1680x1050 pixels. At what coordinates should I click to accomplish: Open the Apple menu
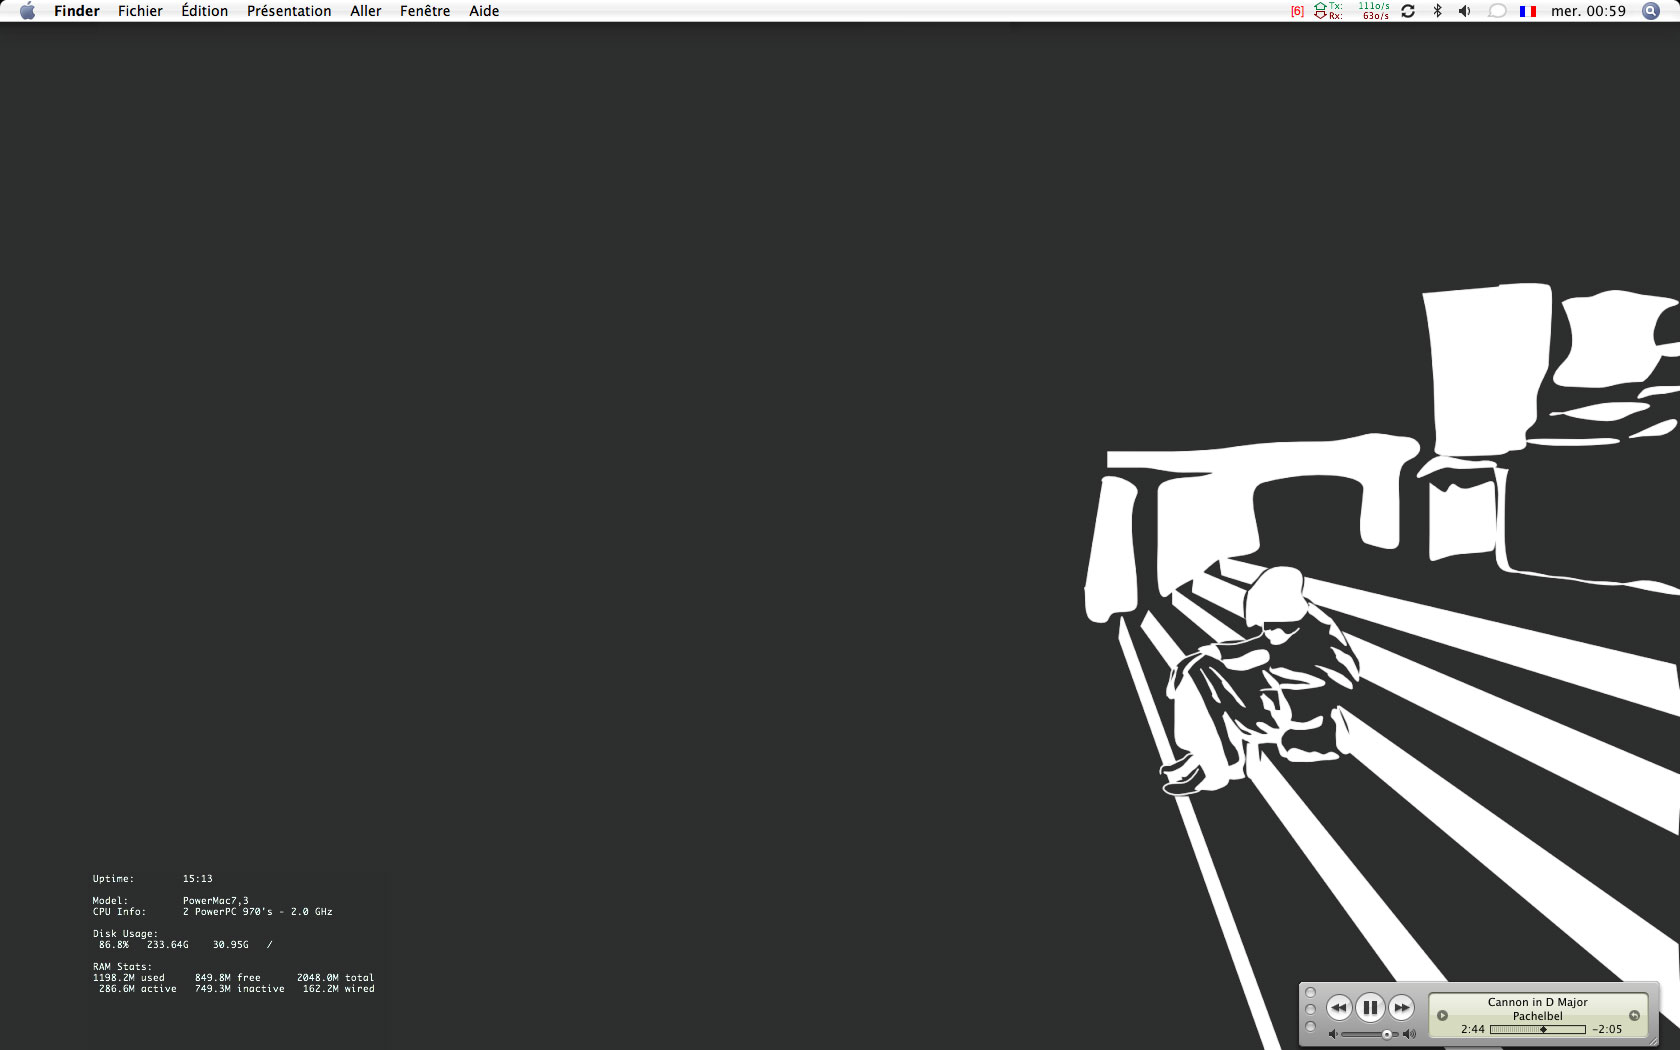point(27,11)
